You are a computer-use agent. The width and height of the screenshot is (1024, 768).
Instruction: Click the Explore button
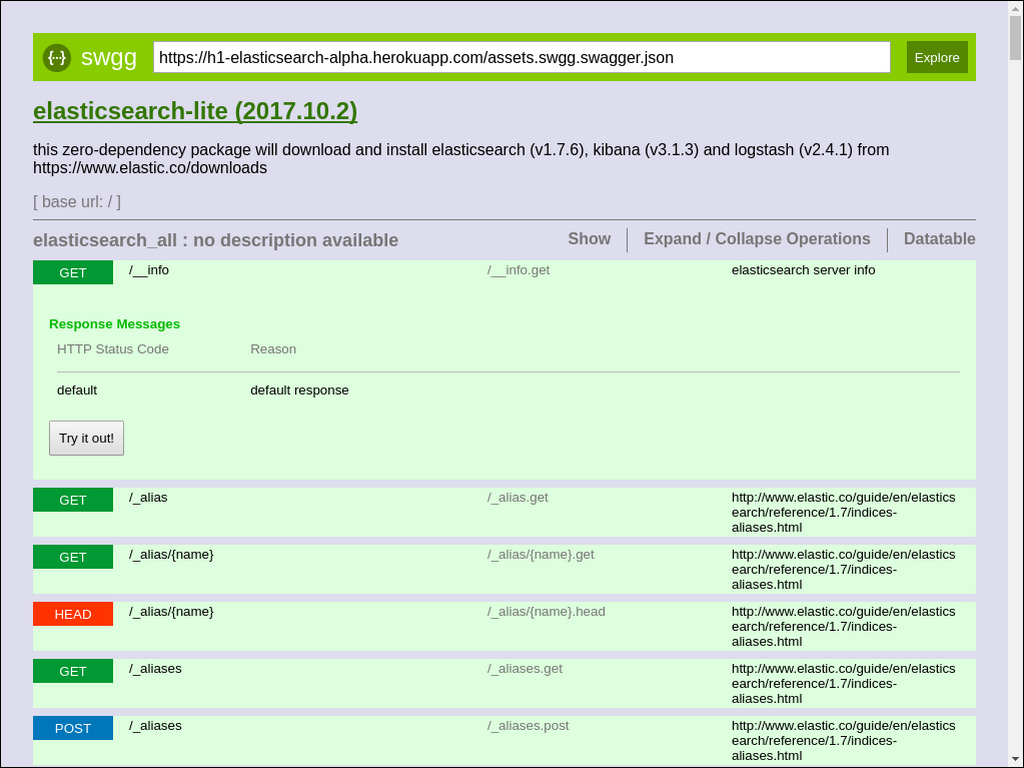point(936,57)
